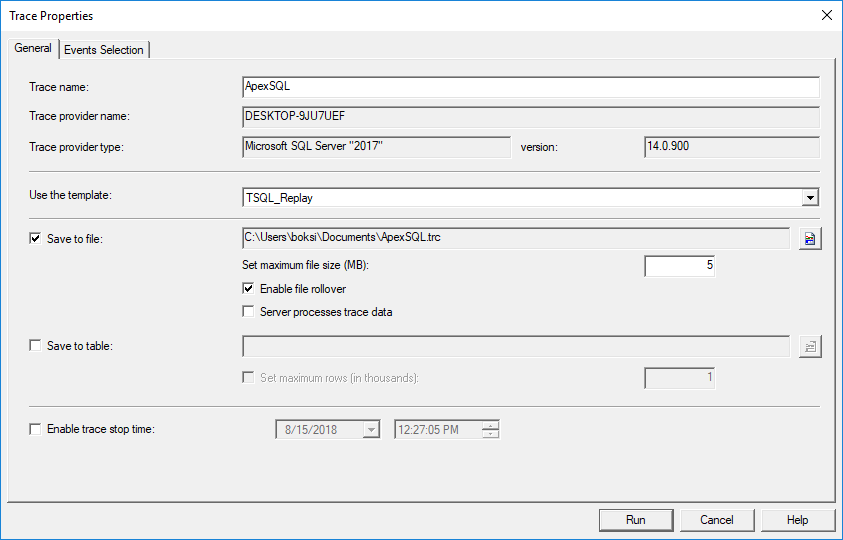Viewport: 843px width, 540px height.
Task: Click the maximum rows value field showing 1
Action: coord(680,378)
